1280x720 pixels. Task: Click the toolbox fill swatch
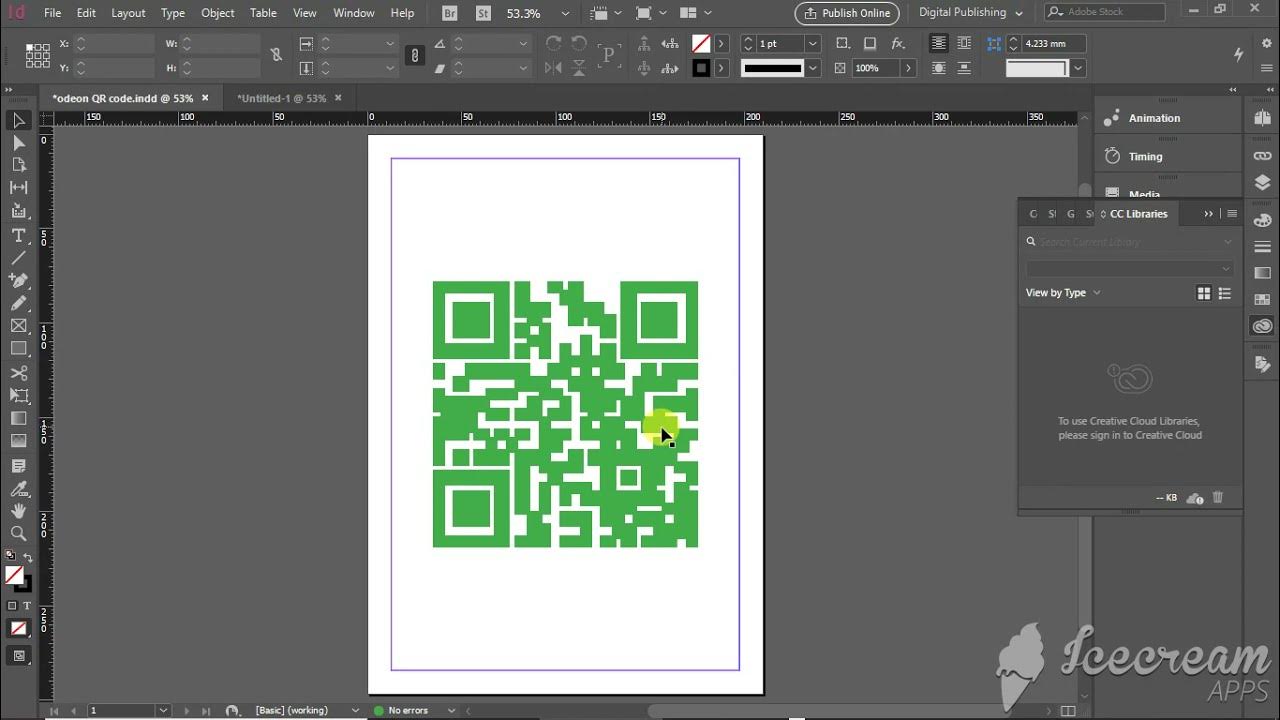click(15, 575)
